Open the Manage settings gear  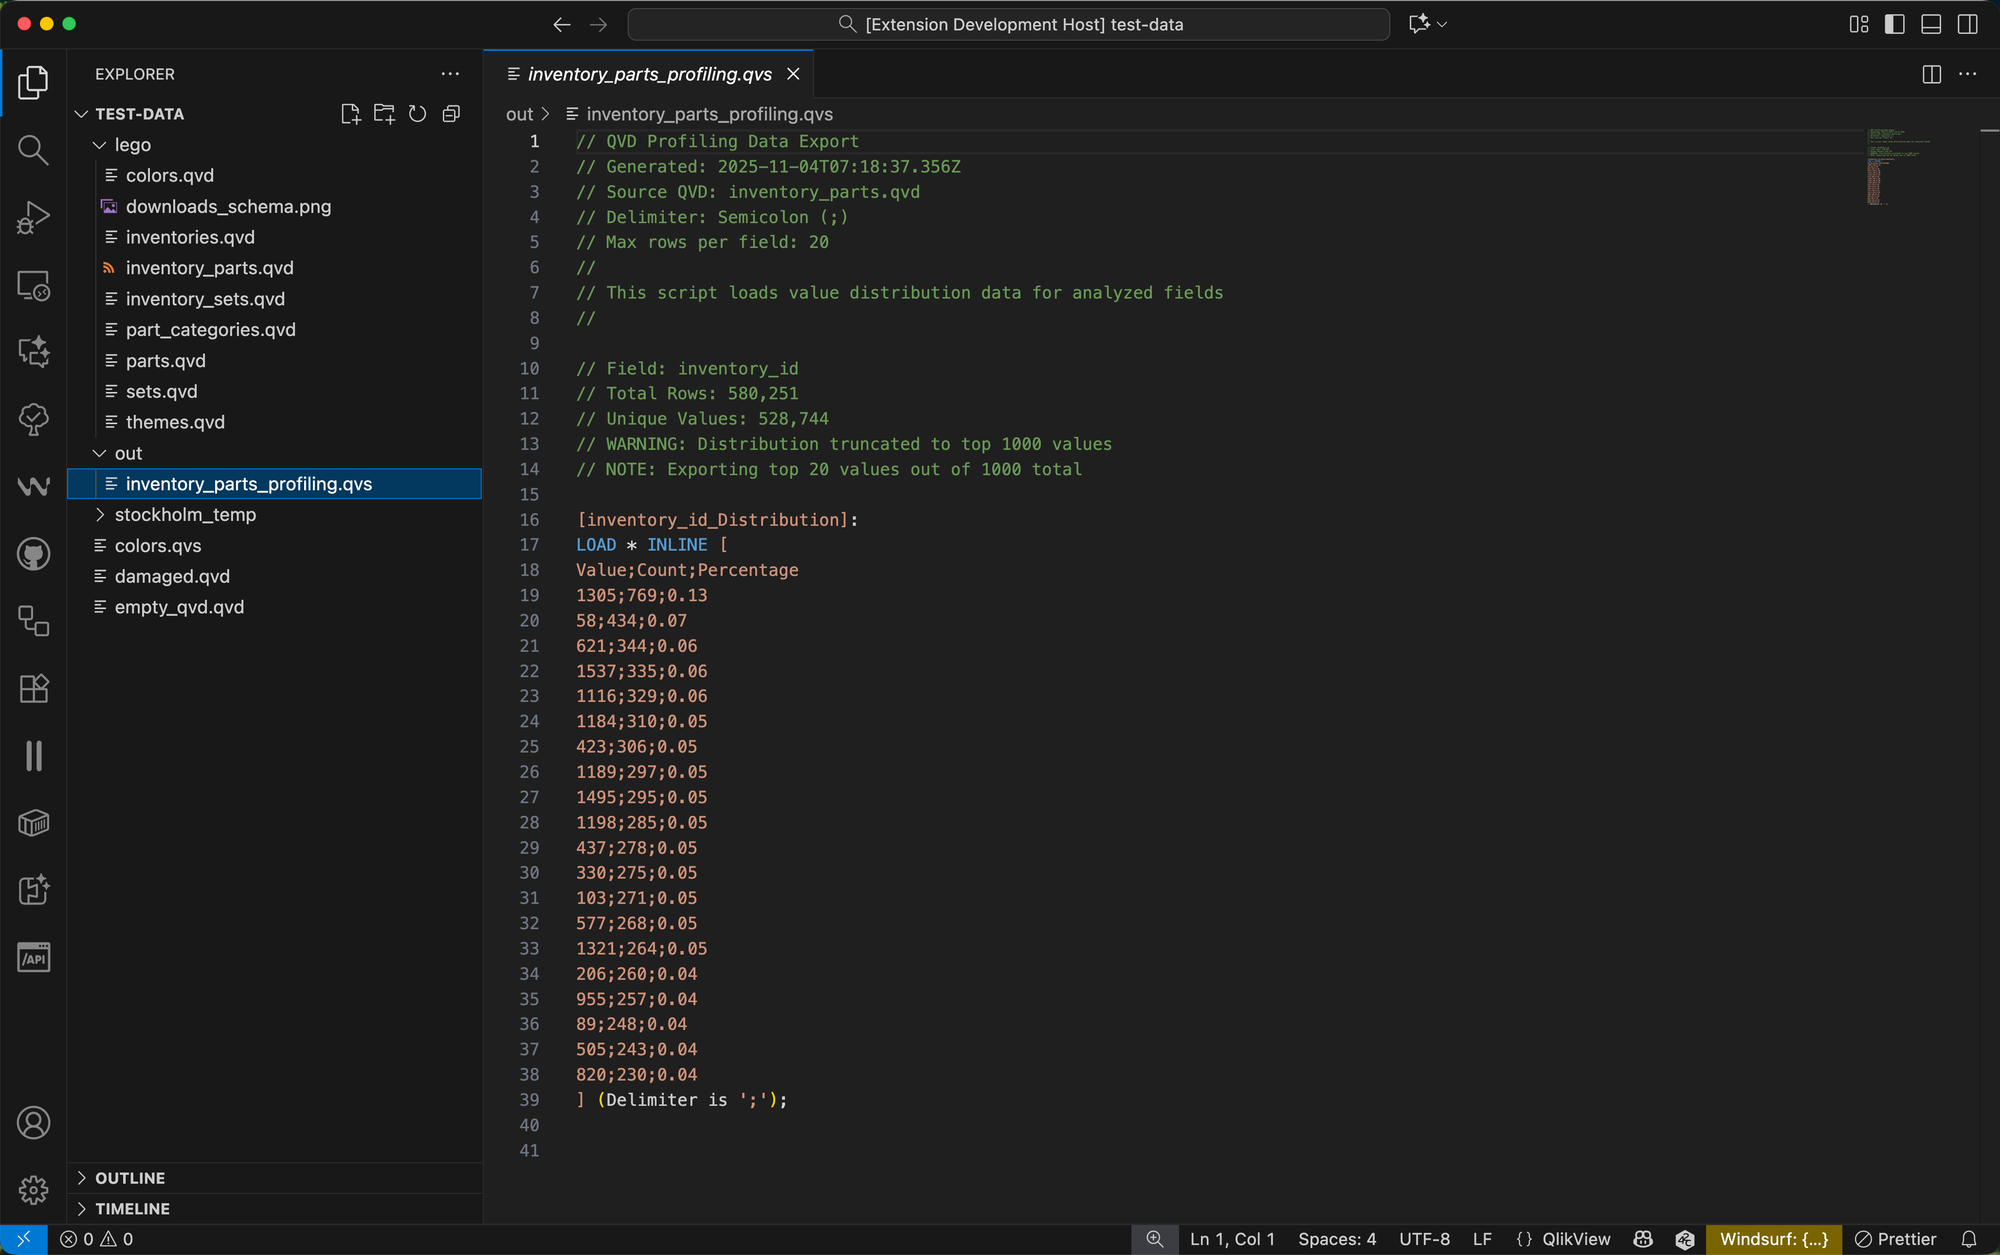click(33, 1190)
